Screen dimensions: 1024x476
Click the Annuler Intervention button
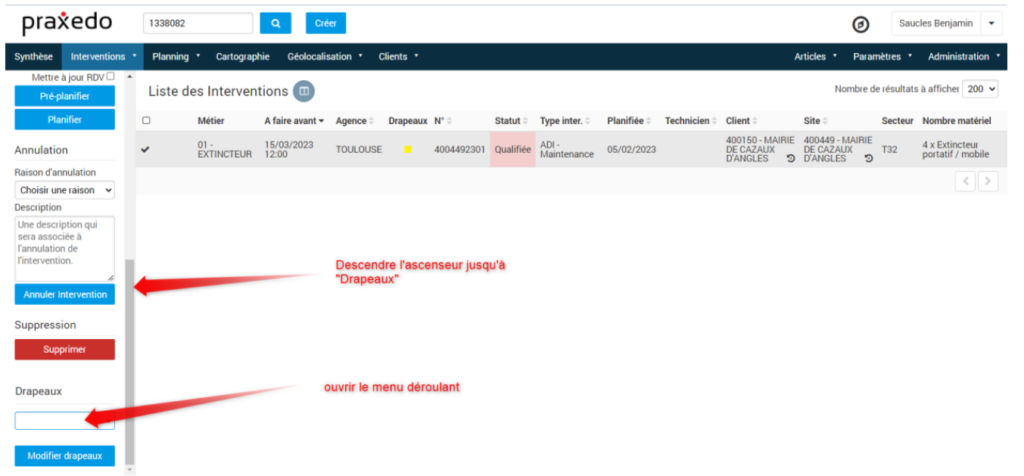point(65,294)
